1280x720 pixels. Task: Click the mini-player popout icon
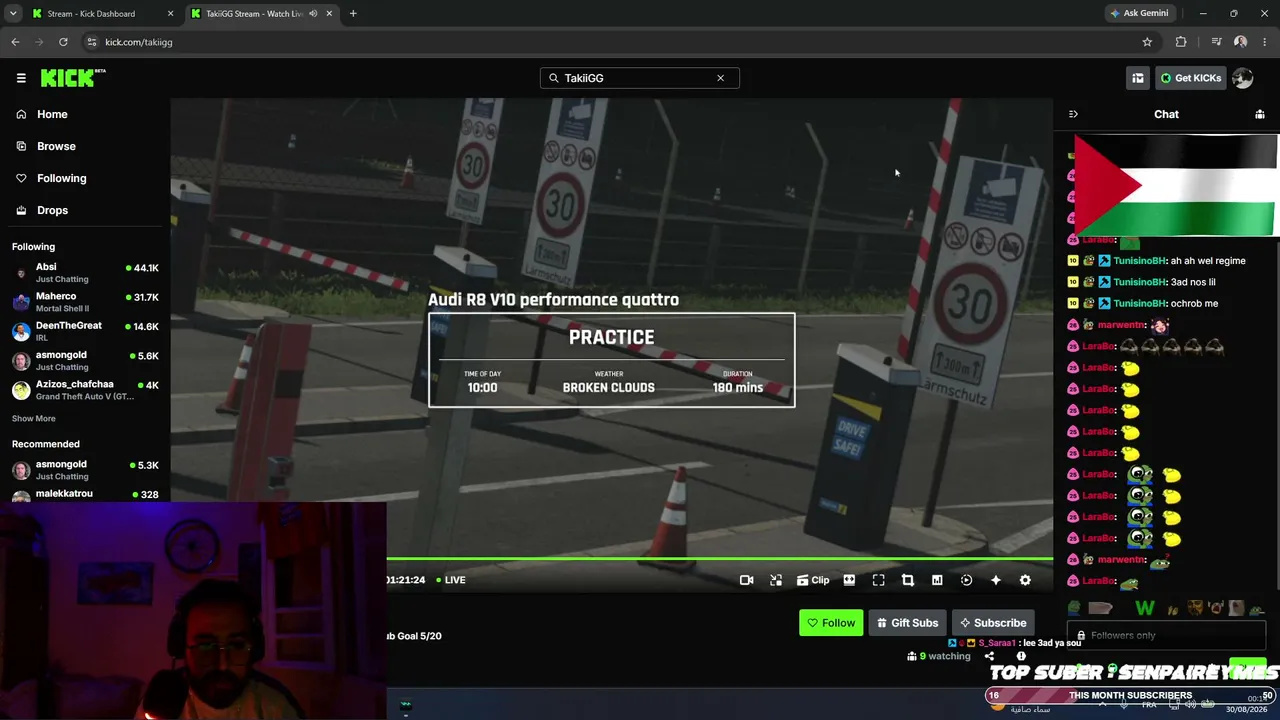776,580
